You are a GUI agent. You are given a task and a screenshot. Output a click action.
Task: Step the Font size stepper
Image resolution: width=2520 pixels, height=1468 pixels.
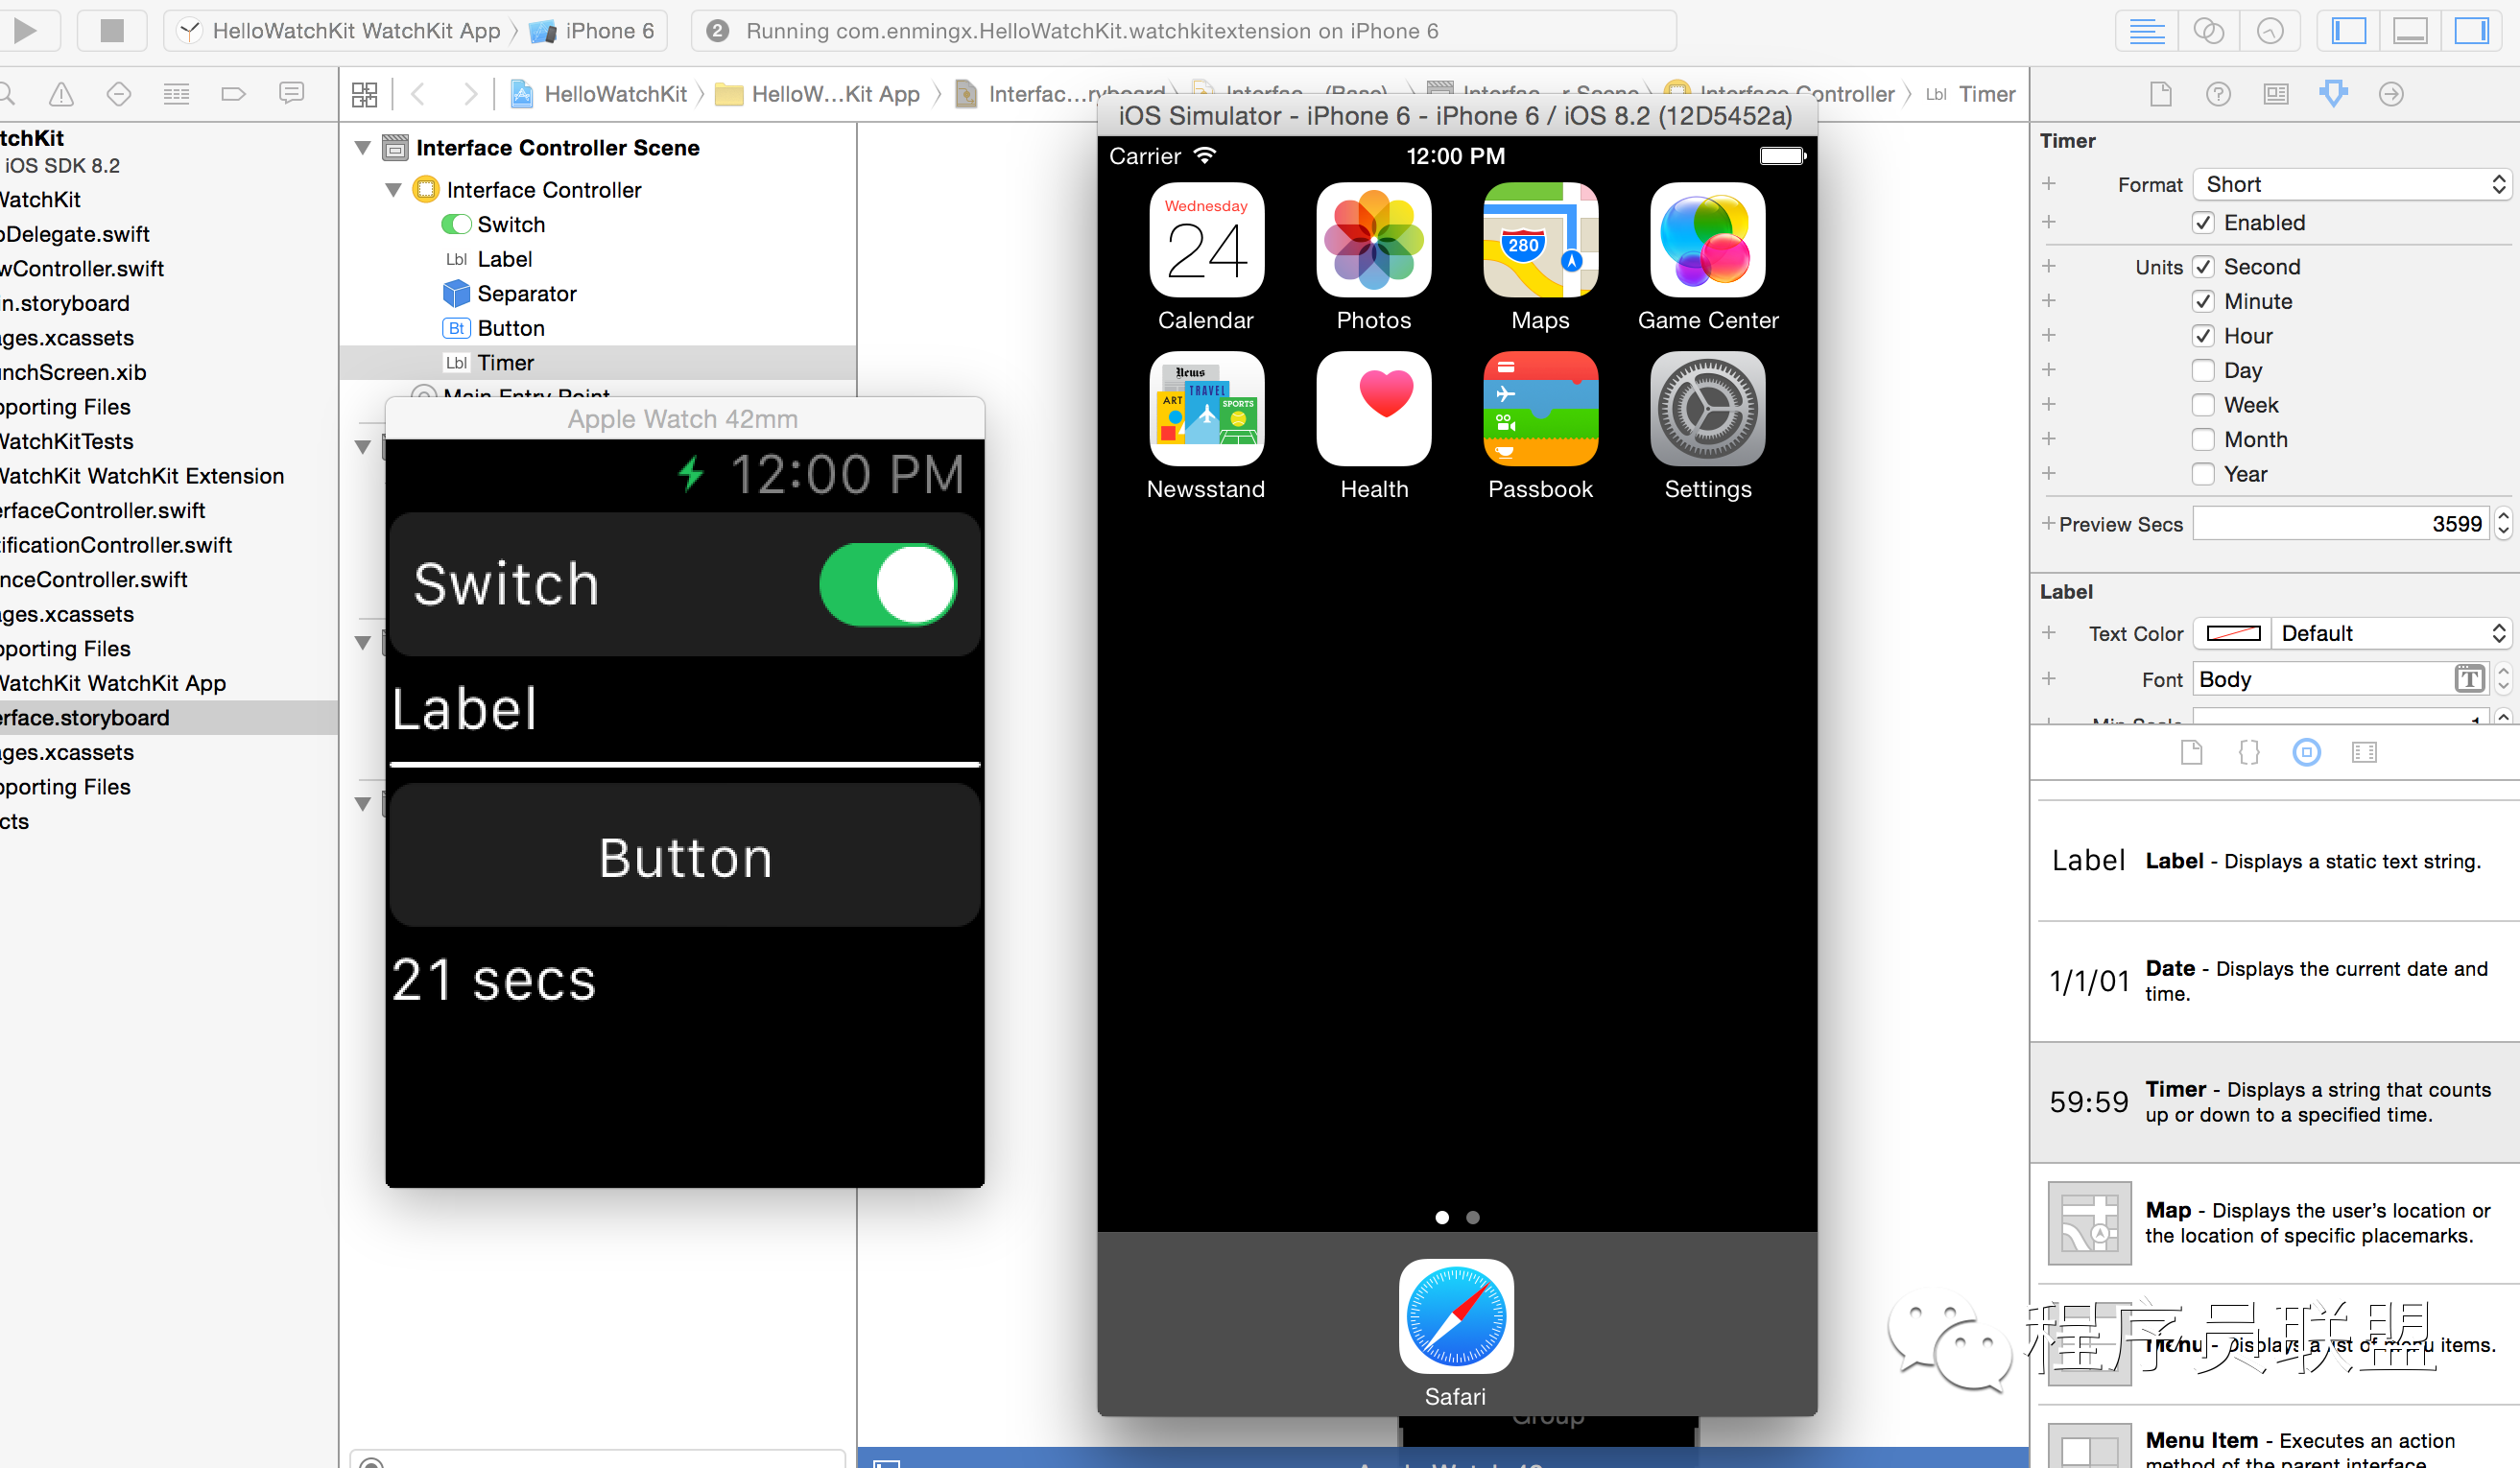point(2504,680)
